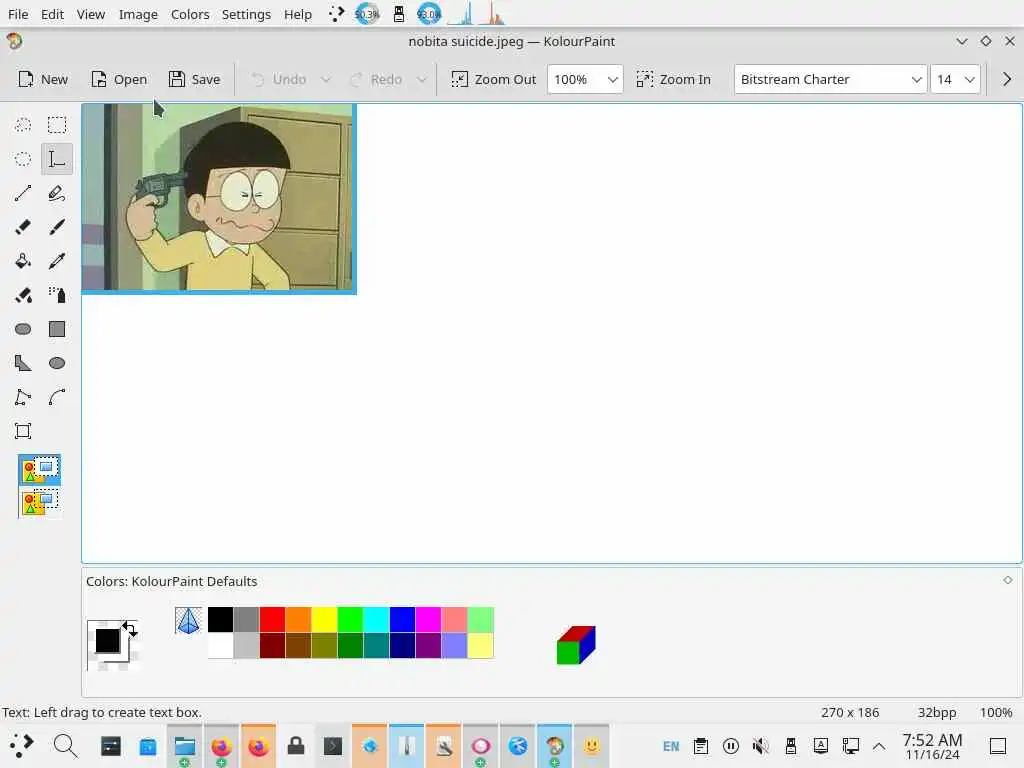Open the application launcher in taskbar
1024x768 pixels.
[22, 745]
